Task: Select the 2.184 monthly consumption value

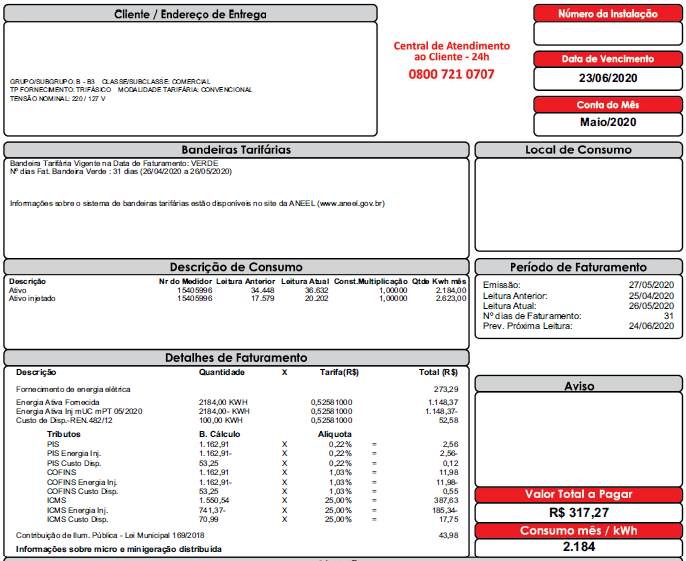Action: pyautogui.click(x=578, y=547)
